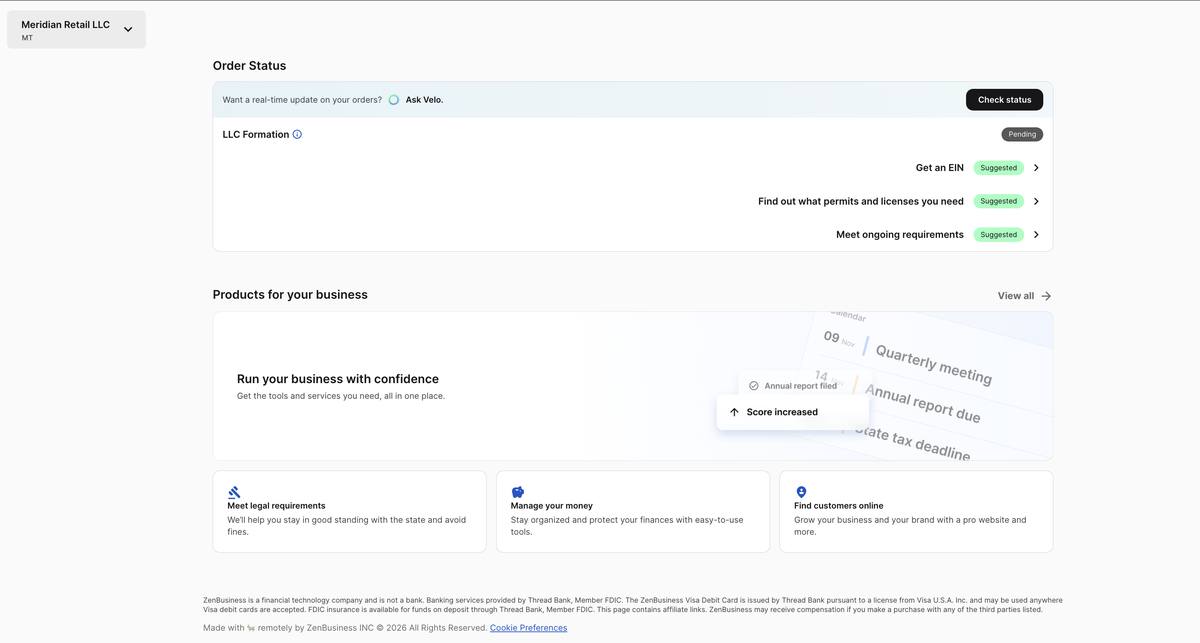Click the Velo spinner icon
The height and width of the screenshot is (643, 1200).
click(394, 100)
